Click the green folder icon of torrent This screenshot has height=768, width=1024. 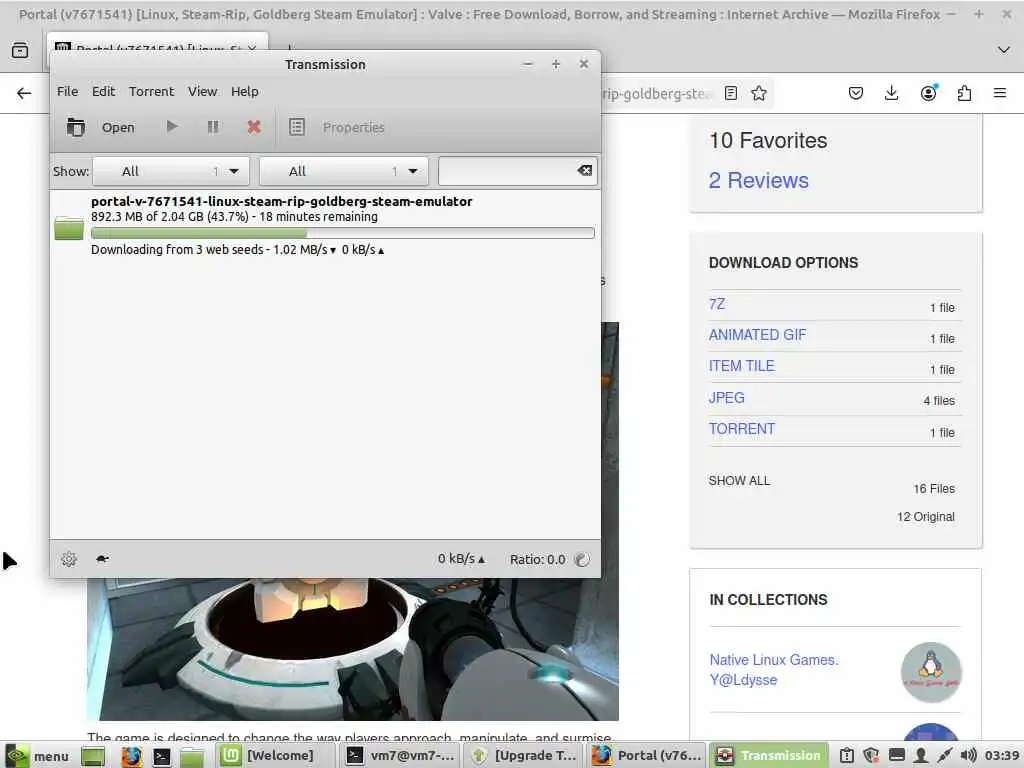[x=69, y=227]
